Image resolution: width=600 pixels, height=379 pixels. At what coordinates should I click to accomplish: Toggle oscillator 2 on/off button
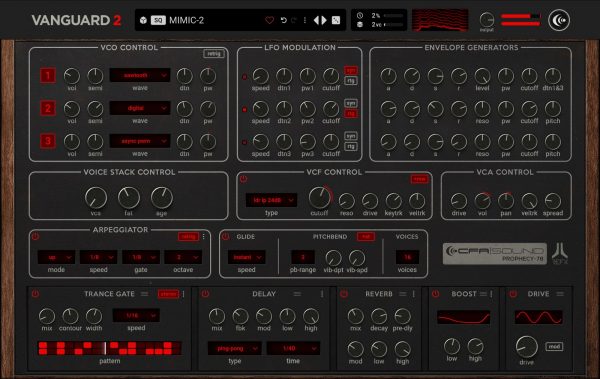48,108
